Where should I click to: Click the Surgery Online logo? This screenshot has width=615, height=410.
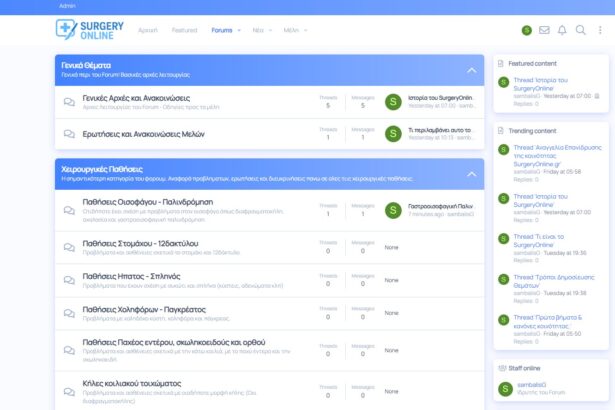point(90,30)
